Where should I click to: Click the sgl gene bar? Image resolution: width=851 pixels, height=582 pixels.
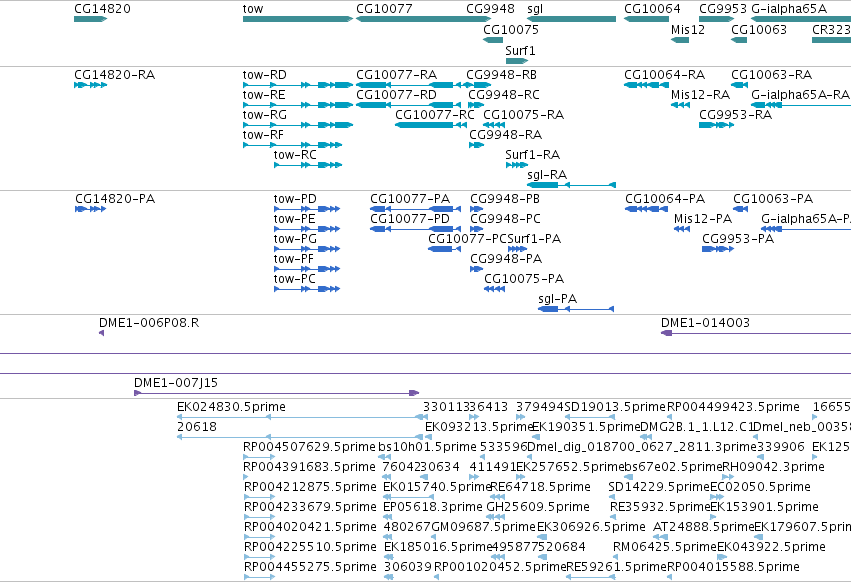point(571,19)
